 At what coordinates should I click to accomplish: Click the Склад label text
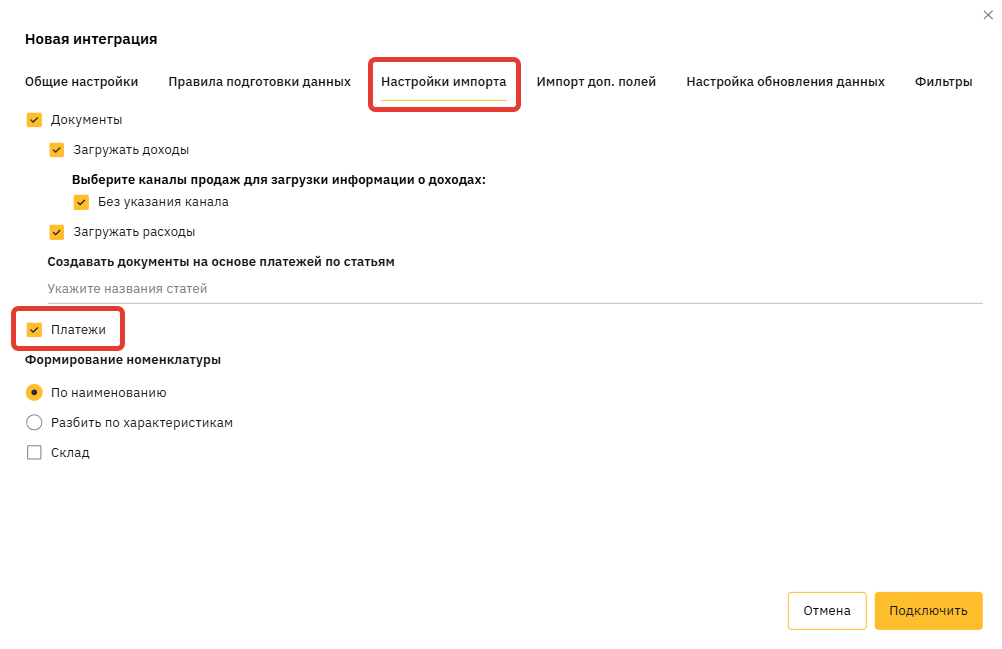pyautogui.click(x=70, y=453)
